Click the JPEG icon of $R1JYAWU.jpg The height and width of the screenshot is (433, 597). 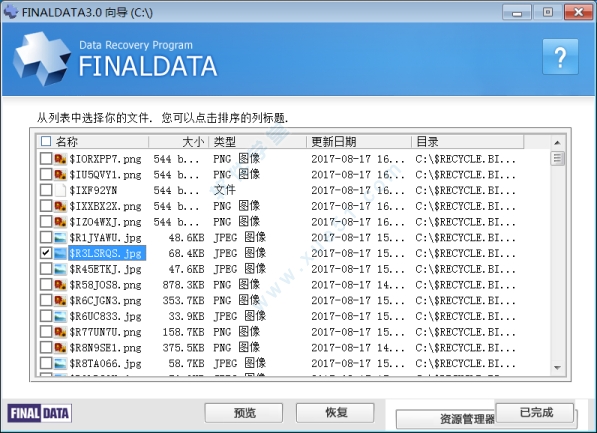60,237
